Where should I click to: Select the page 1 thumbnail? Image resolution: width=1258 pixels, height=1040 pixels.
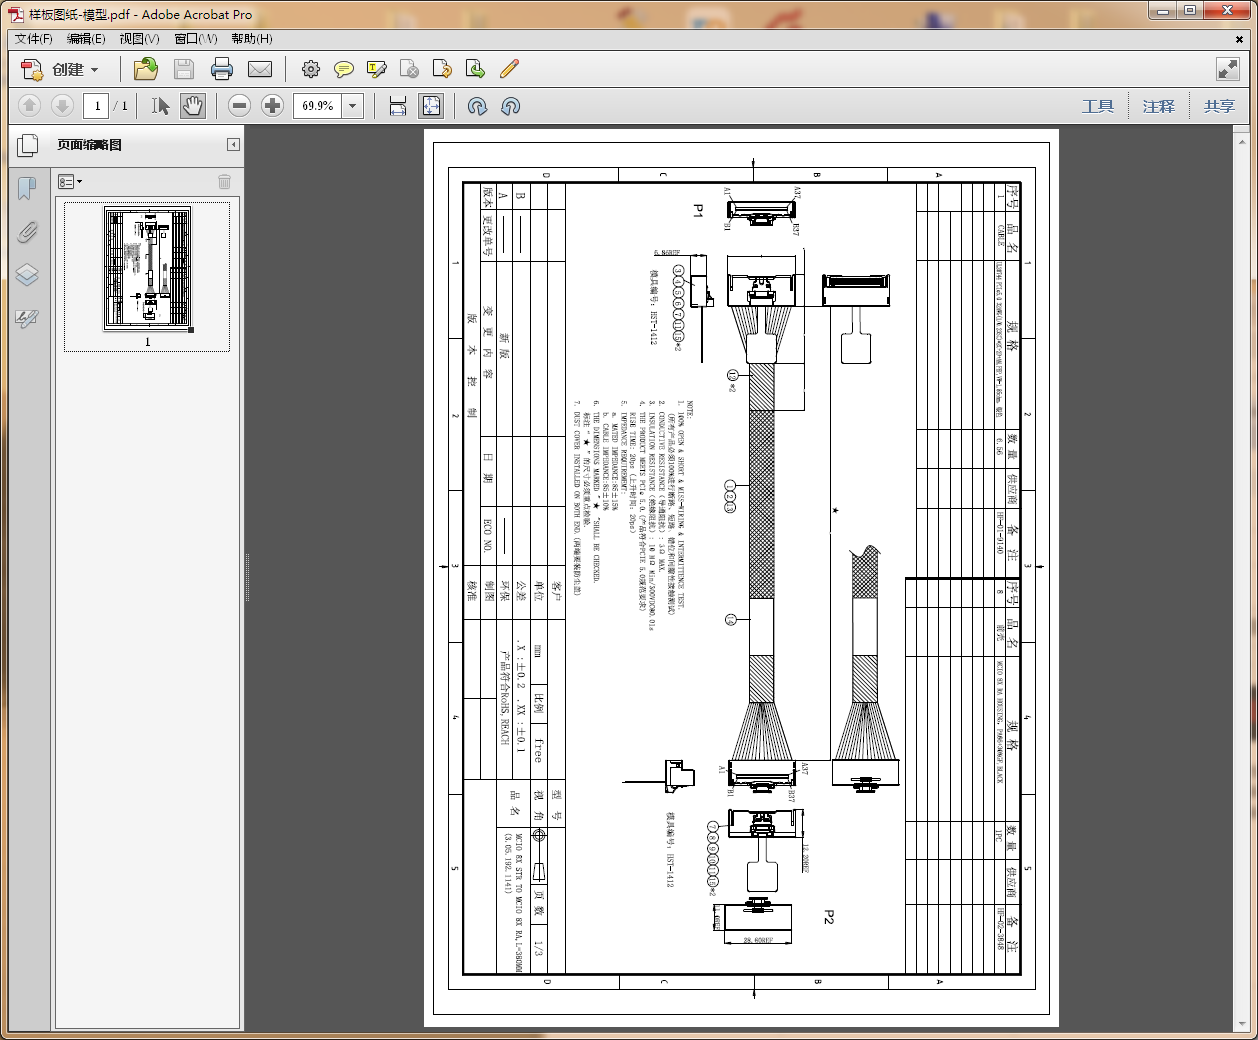tap(147, 269)
